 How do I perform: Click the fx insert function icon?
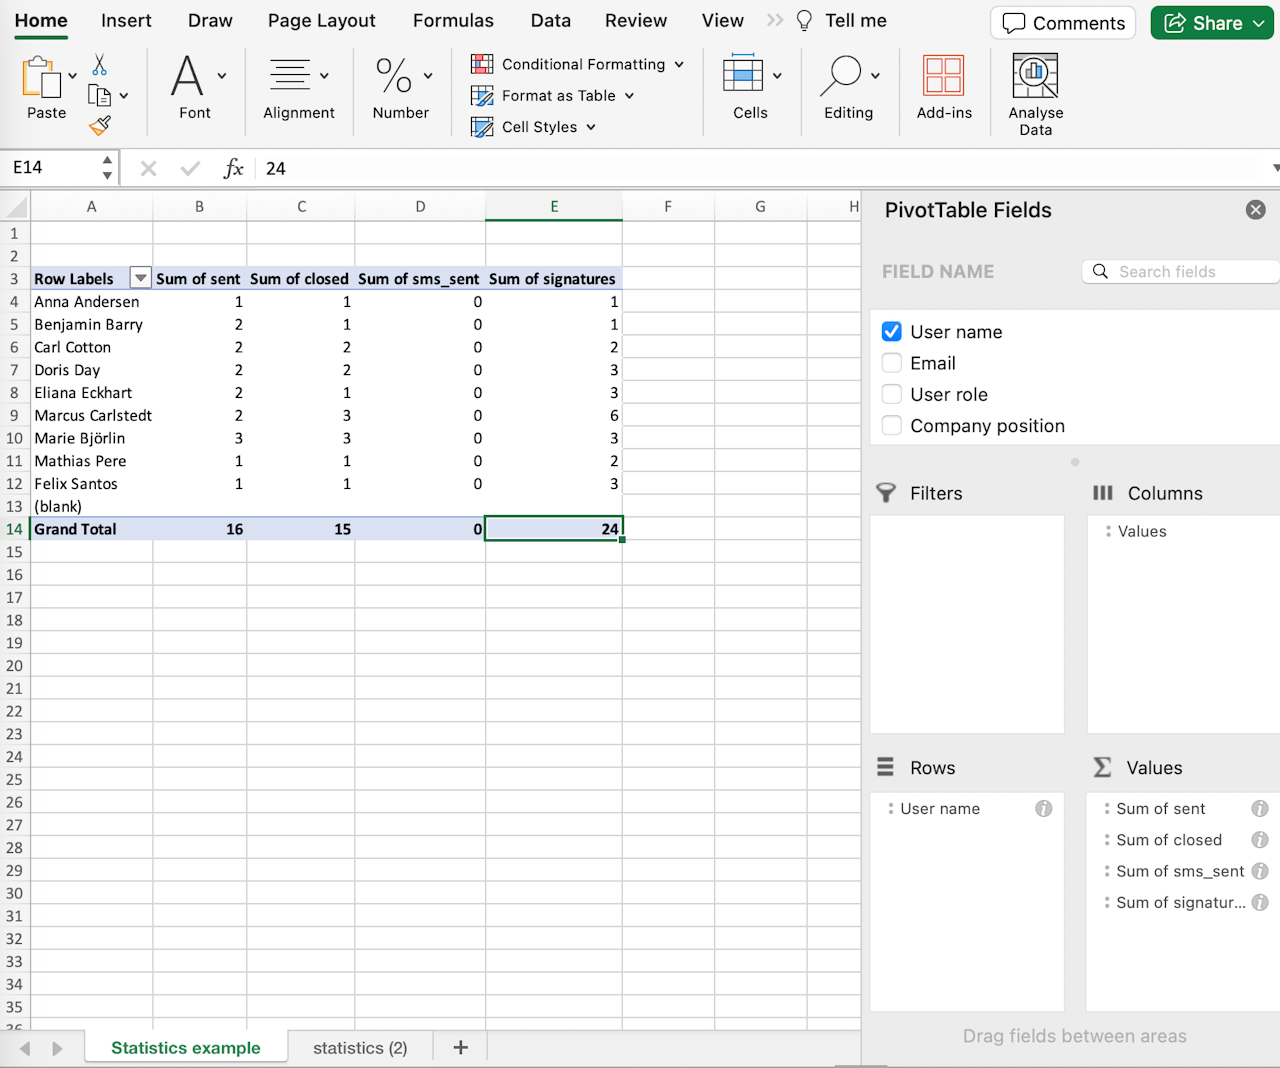pos(233,168)
